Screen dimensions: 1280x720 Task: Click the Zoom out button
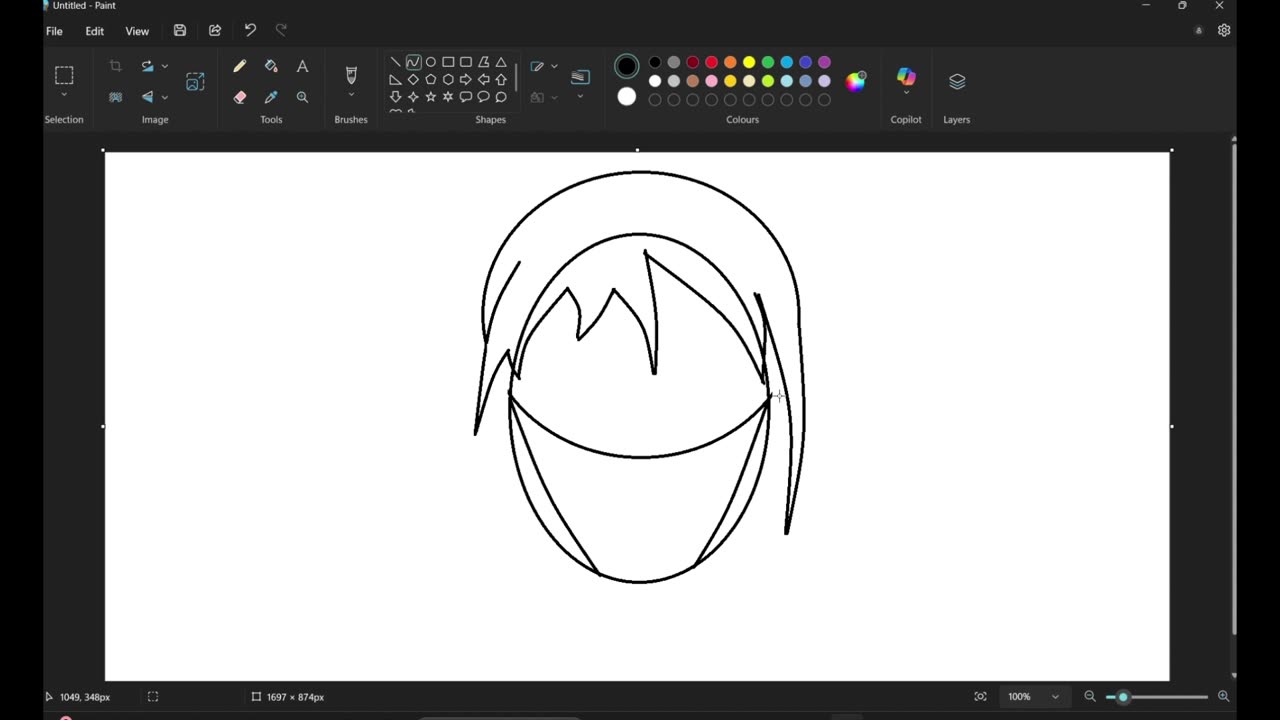(1090, 697)
